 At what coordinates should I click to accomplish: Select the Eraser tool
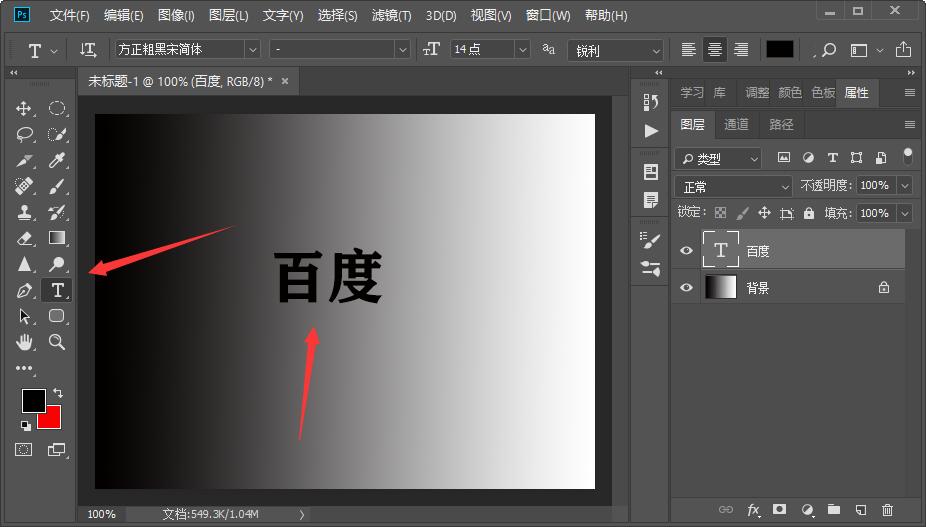(x=24, y=238)
